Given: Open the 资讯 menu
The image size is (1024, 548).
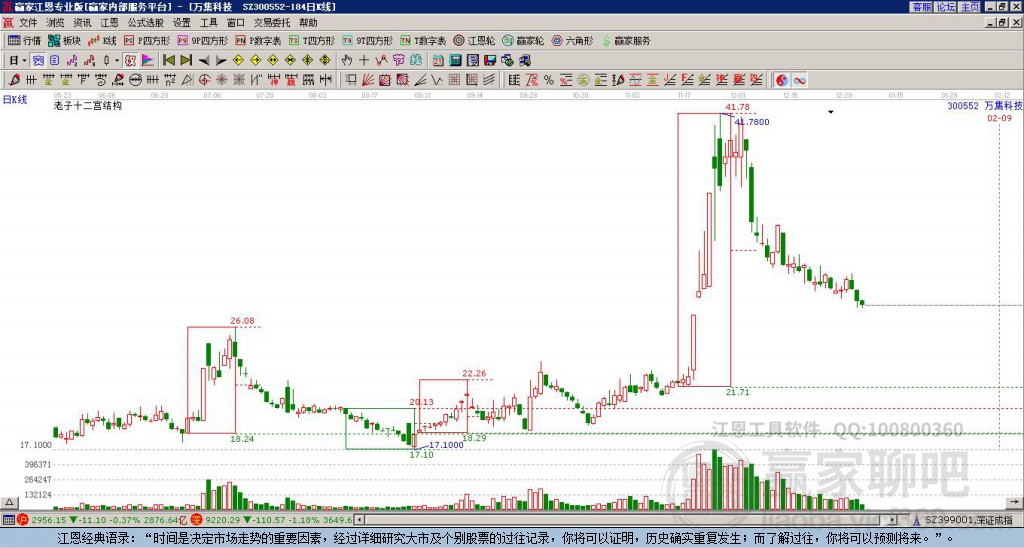Looking at the screenshot, I should (x=82, y=23).
